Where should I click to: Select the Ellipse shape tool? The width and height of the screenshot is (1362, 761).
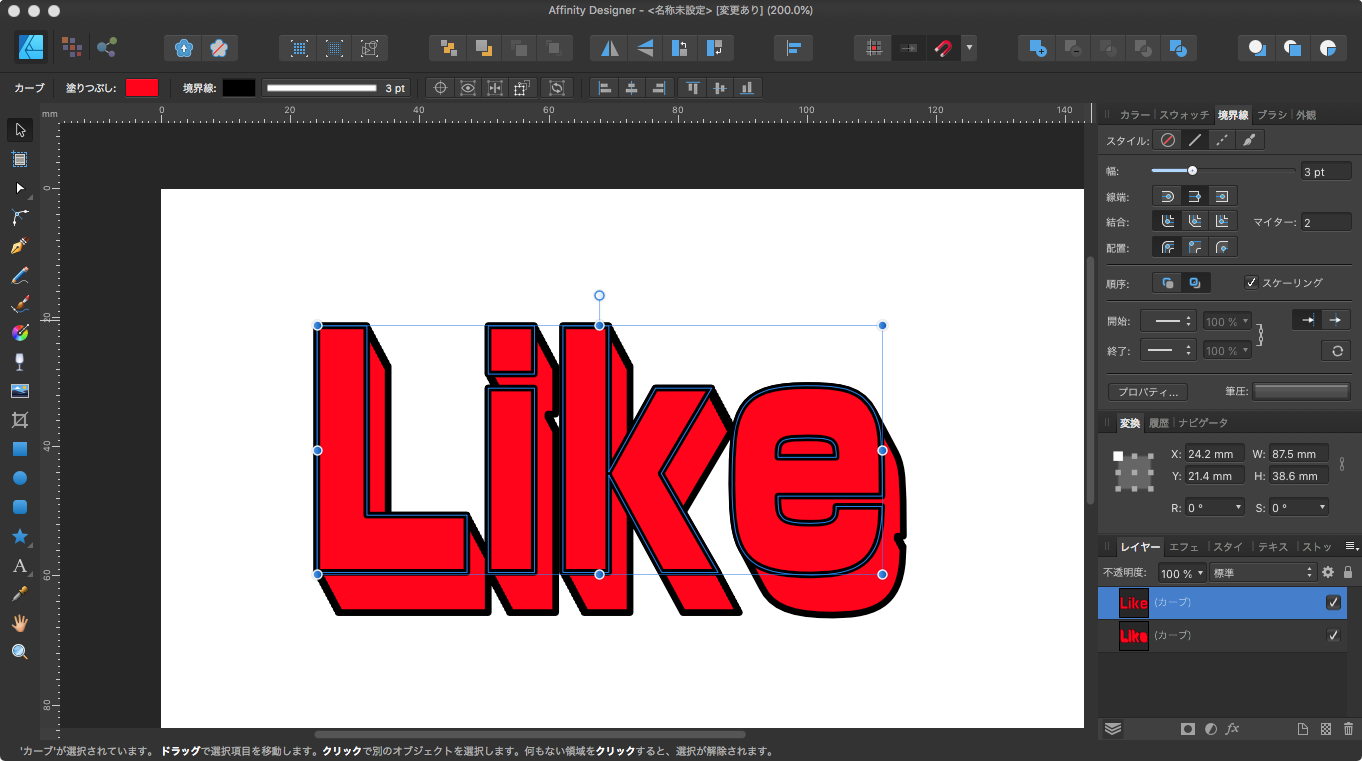click(x=19, y=478)
